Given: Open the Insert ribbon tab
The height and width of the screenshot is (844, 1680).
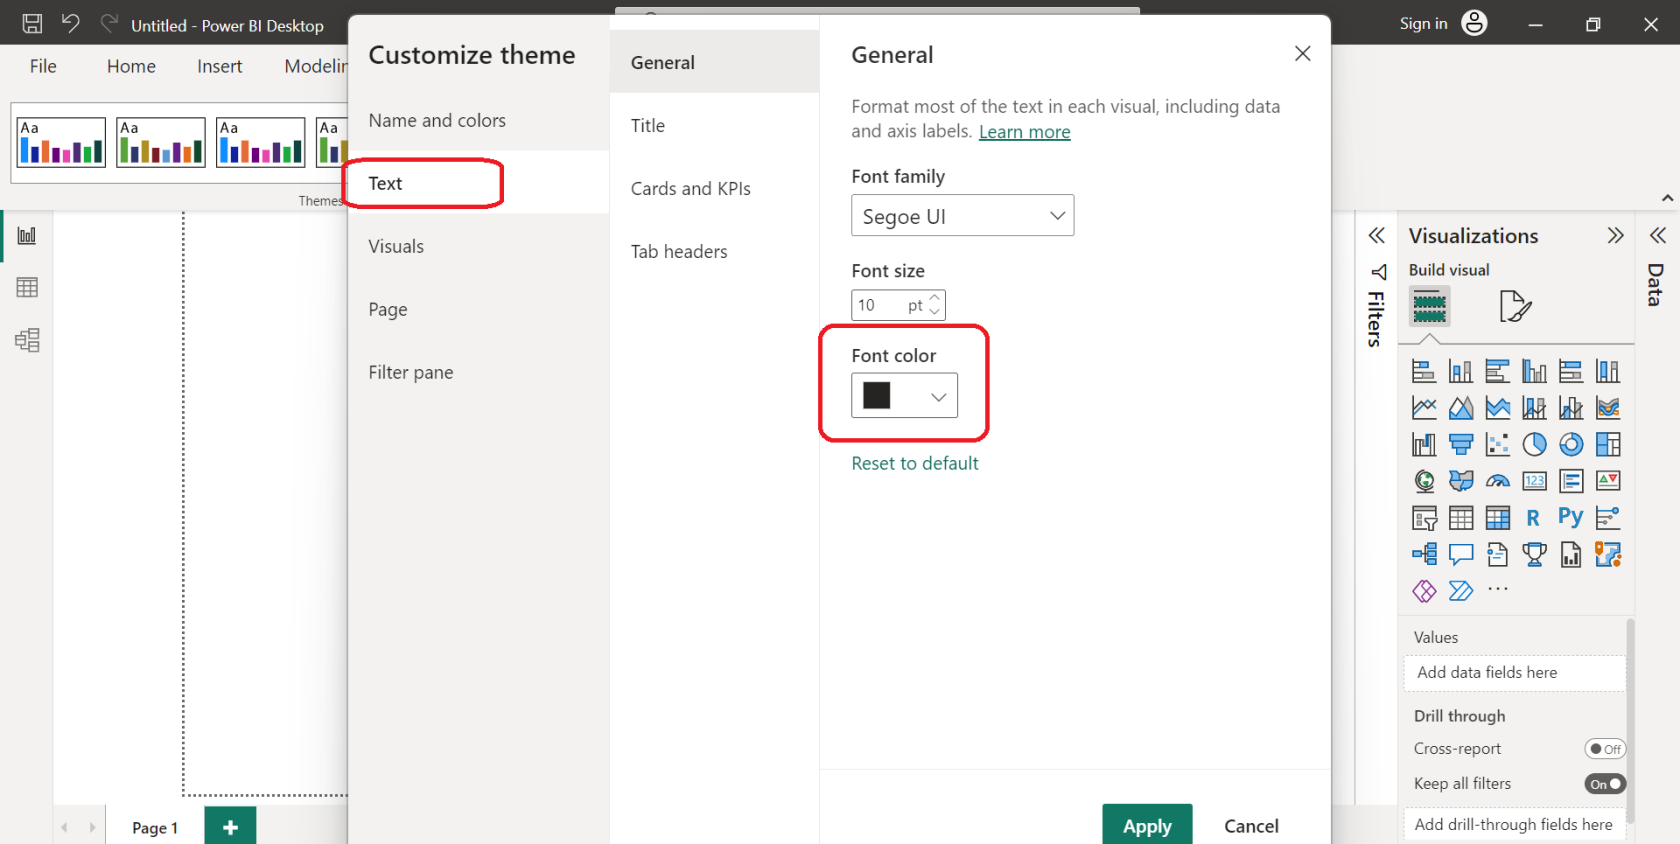Looking at the screenshot, I should (x=220, y=66).
